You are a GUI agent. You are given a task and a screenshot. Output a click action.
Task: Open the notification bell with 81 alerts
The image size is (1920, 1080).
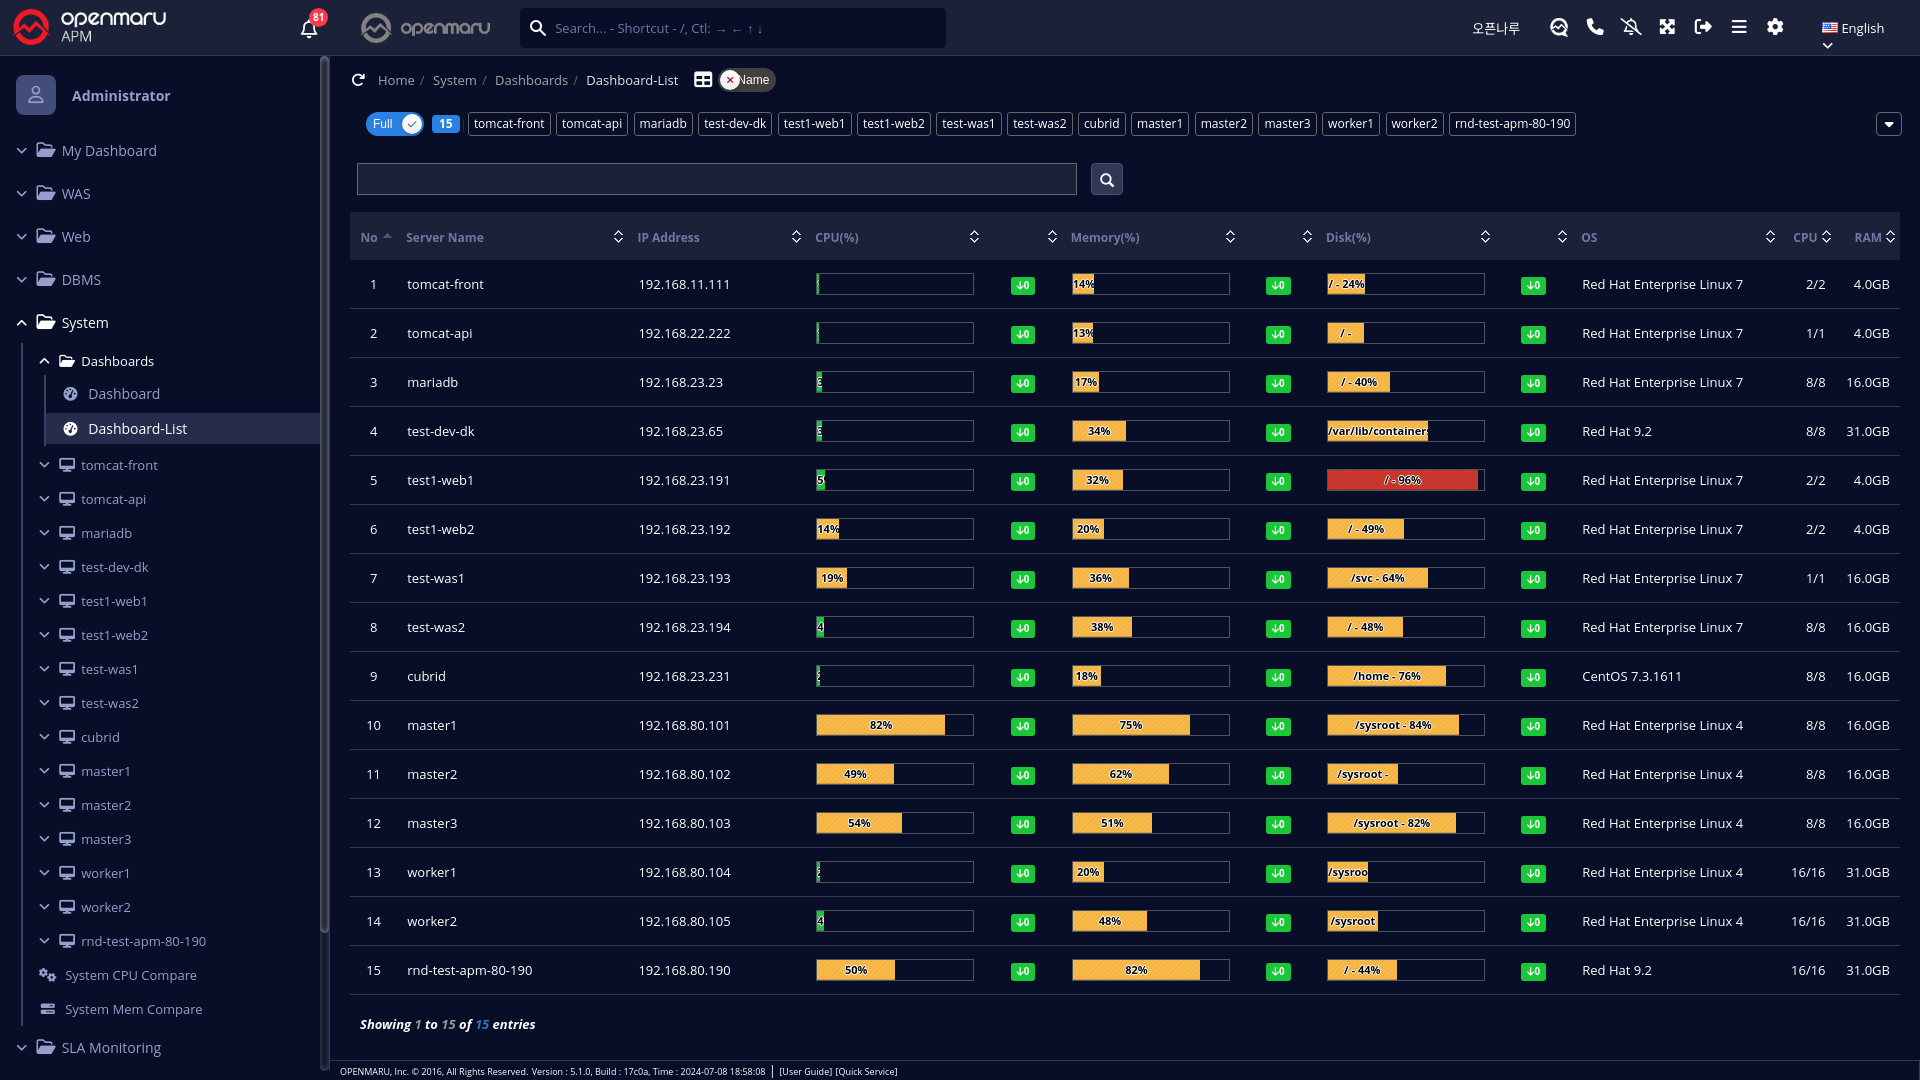[x=309, y=28]
